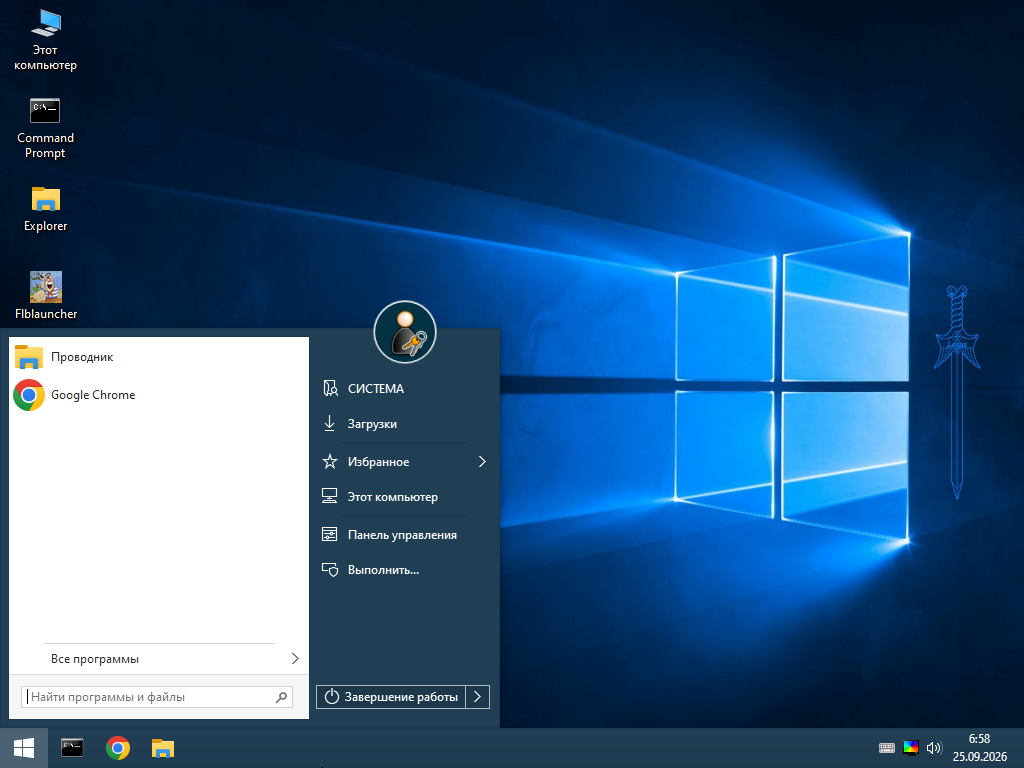Screen dimensions: 1024x768
Task: Open Command Prompt from the taskbar
Action: [x=72, y=748]
